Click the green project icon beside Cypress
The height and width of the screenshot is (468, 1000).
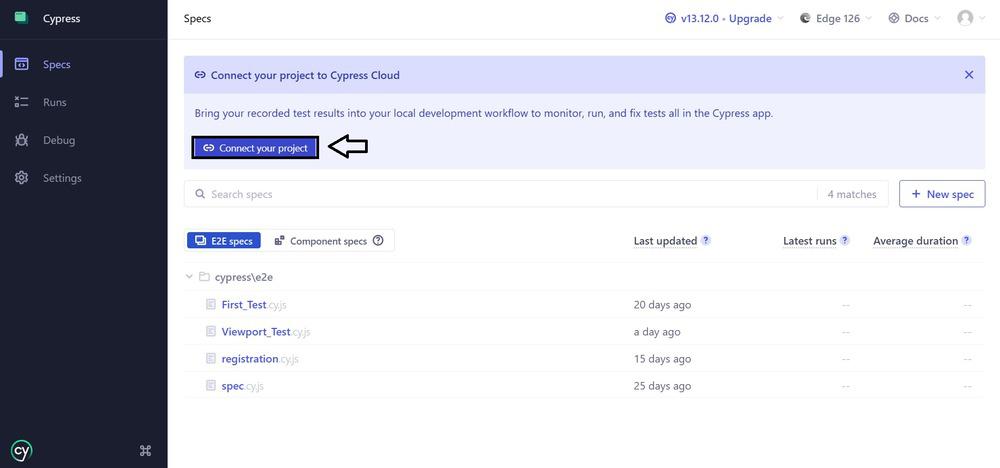pyautogui.click(x=21, y=17)
